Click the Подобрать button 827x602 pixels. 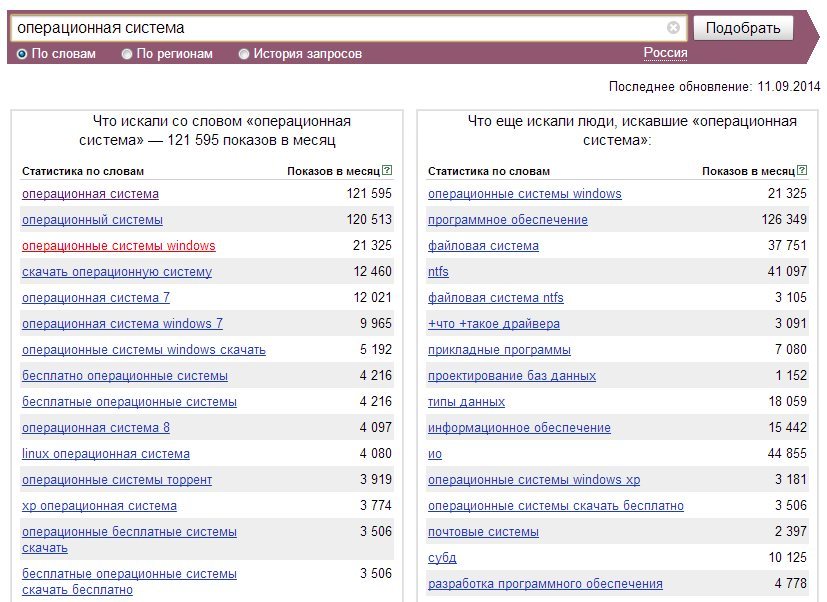pyautogui.click(x=743, y=28)
